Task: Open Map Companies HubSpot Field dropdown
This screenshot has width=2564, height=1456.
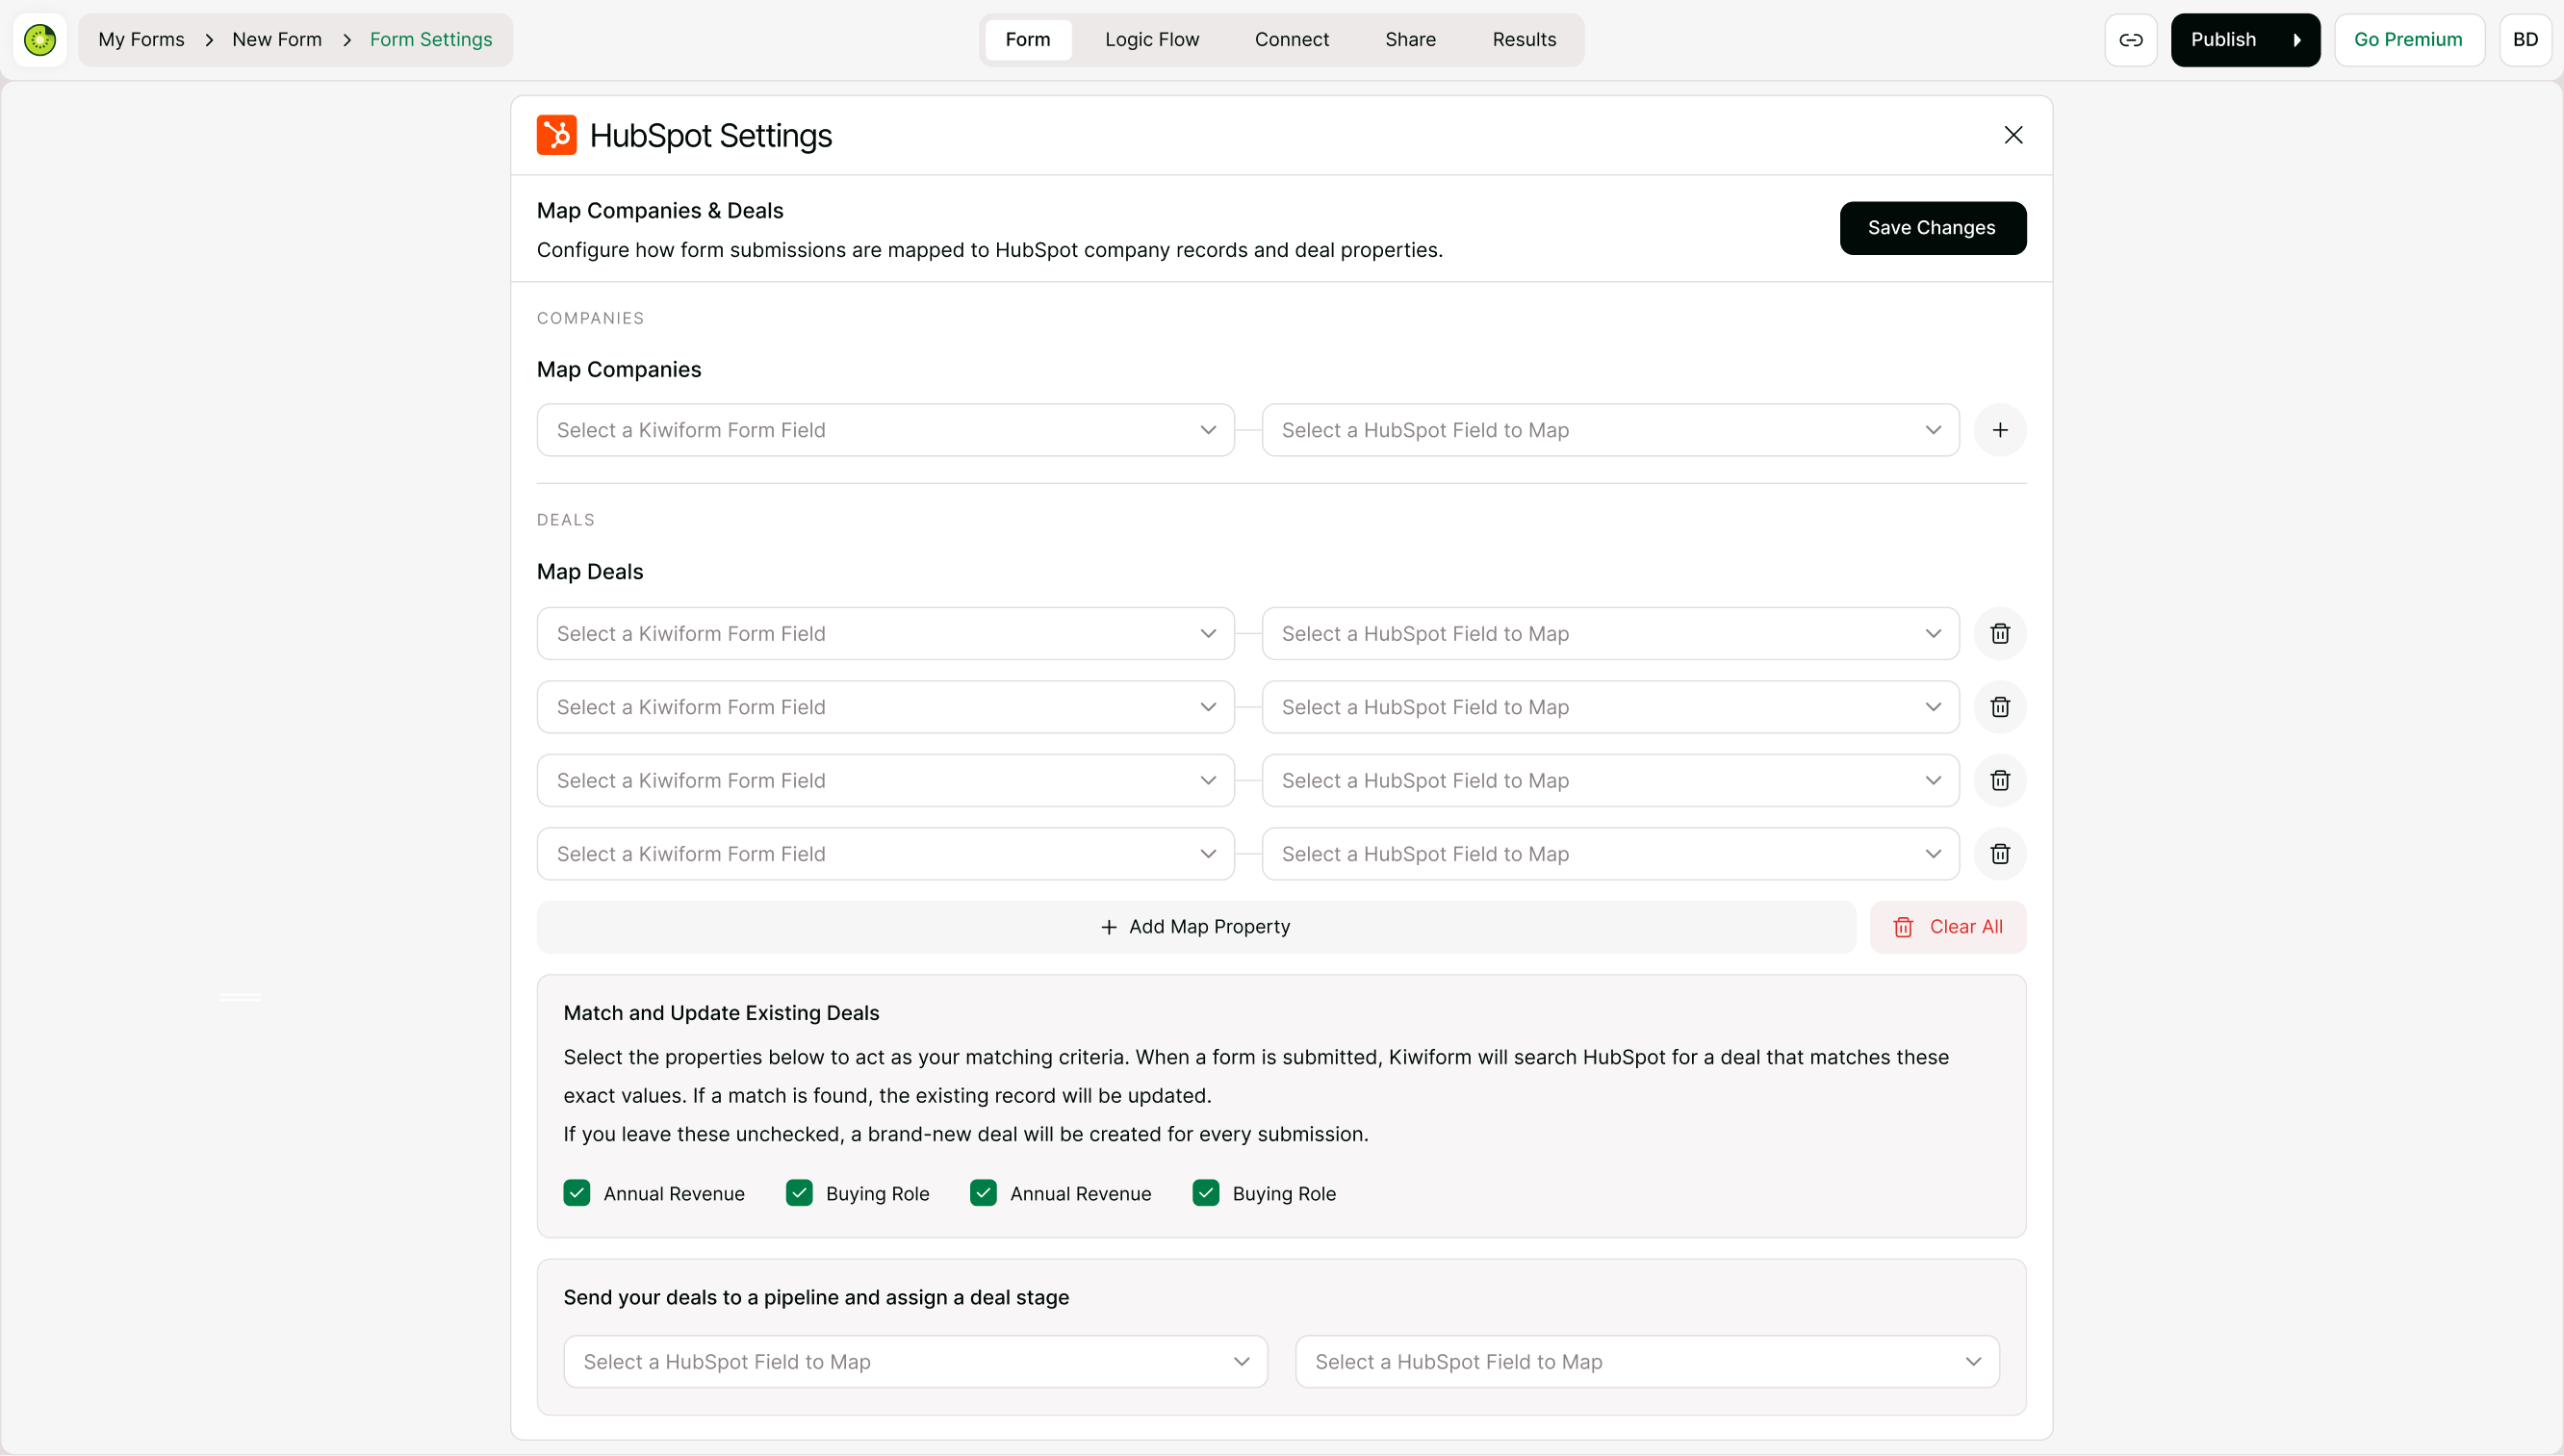Action: (x=1611, y=430)
